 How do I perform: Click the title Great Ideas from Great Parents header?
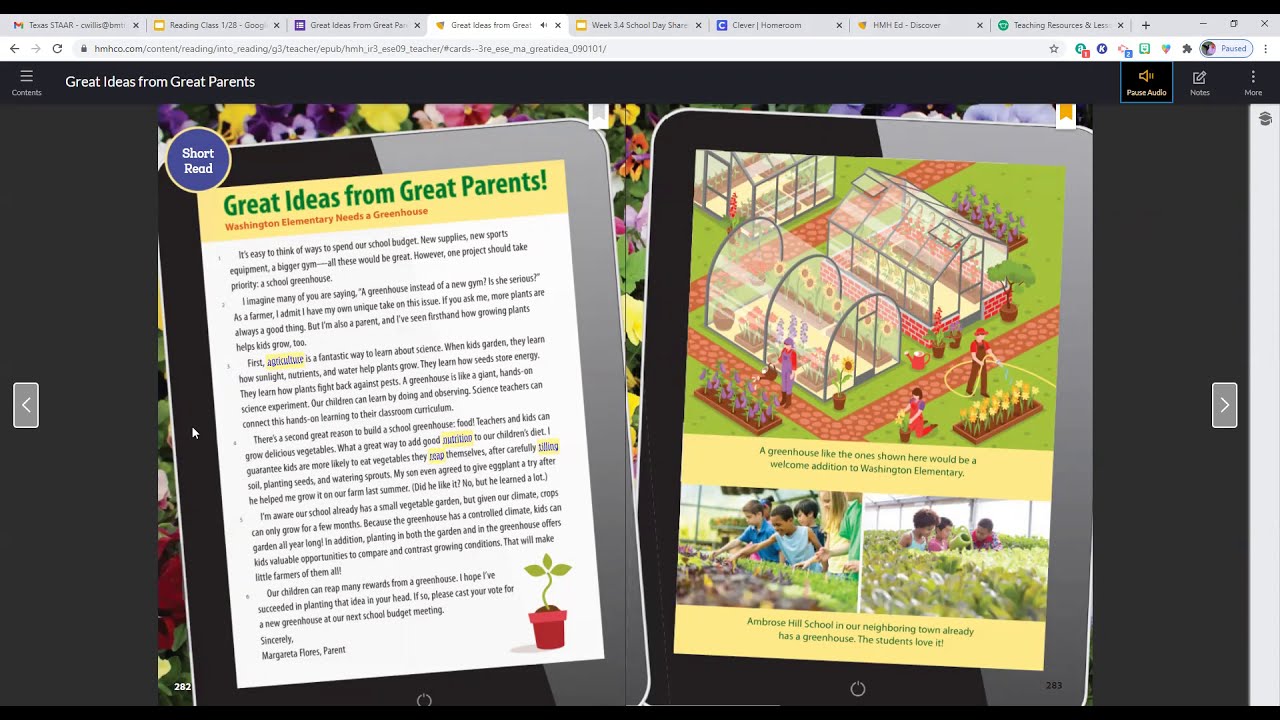(x=160, y=82)
